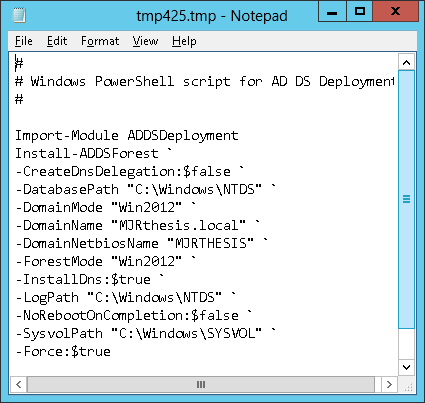Screen dimensions: 425x403
Task: Click the 'Install-ADDSForest' line
Action: point(94,153)
